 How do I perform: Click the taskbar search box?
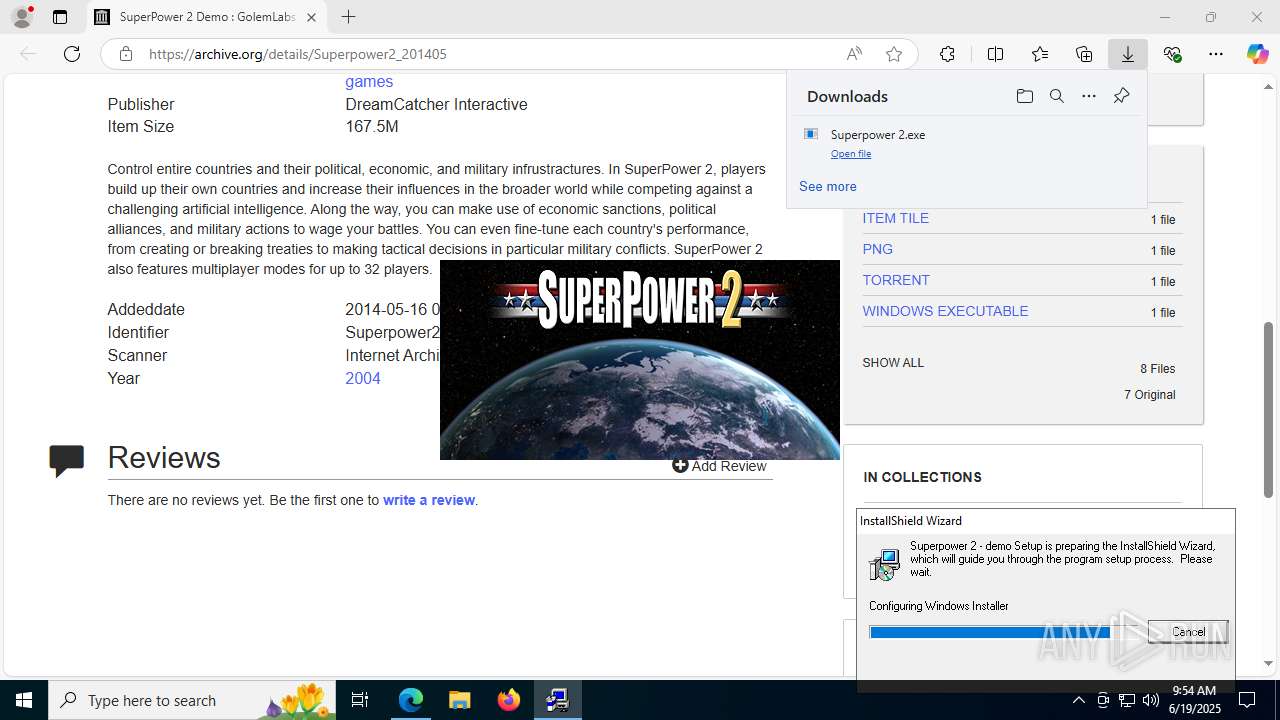(192, 700)
